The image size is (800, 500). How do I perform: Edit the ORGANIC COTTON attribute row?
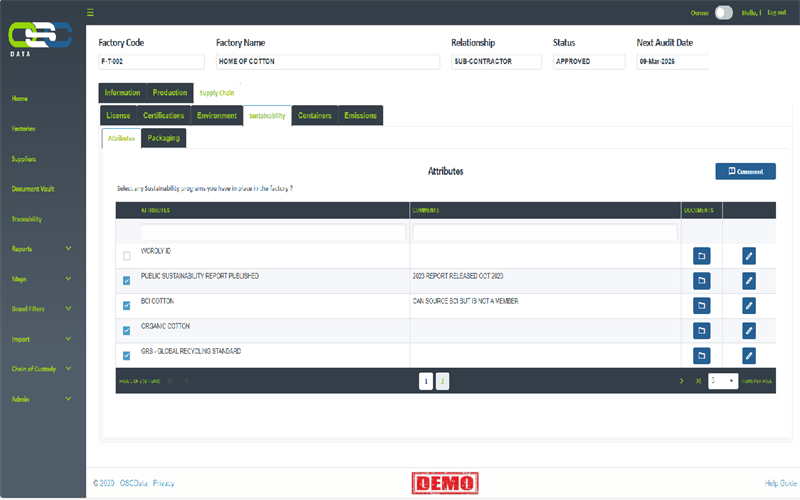[x=749, y=331]
